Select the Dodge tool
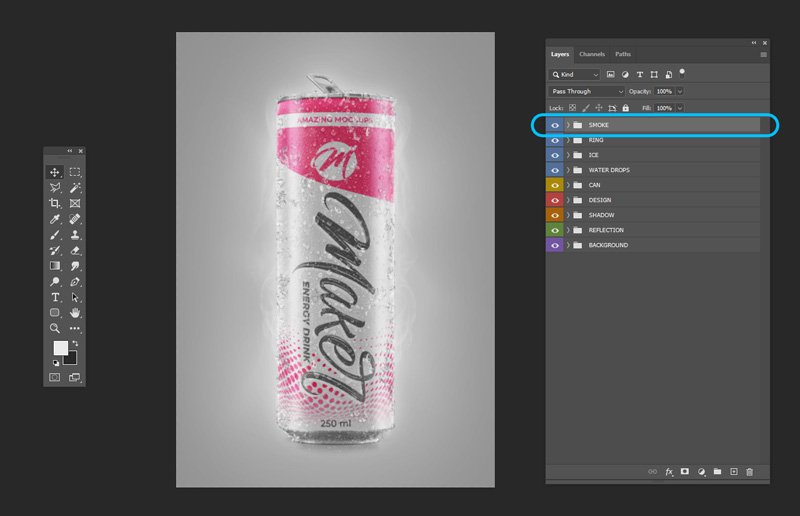 pos(55,282)
